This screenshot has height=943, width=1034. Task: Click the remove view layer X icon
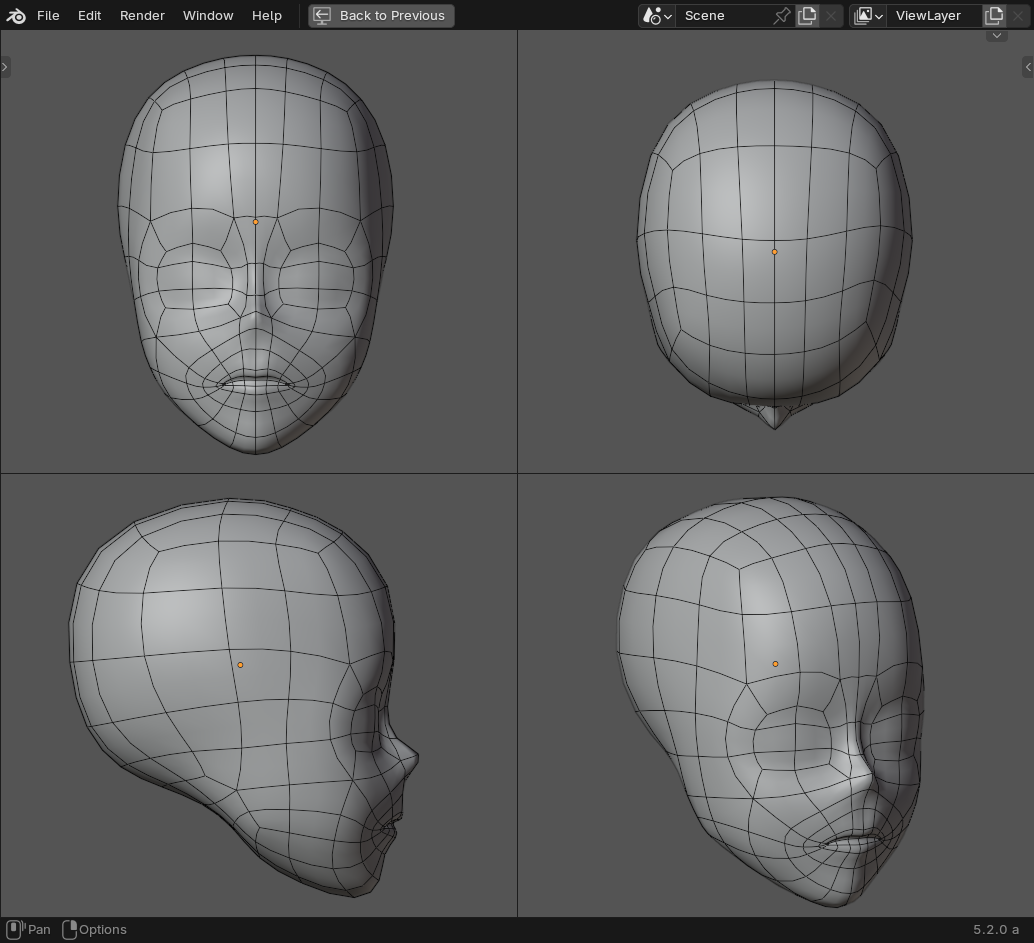click(1019, 16)
